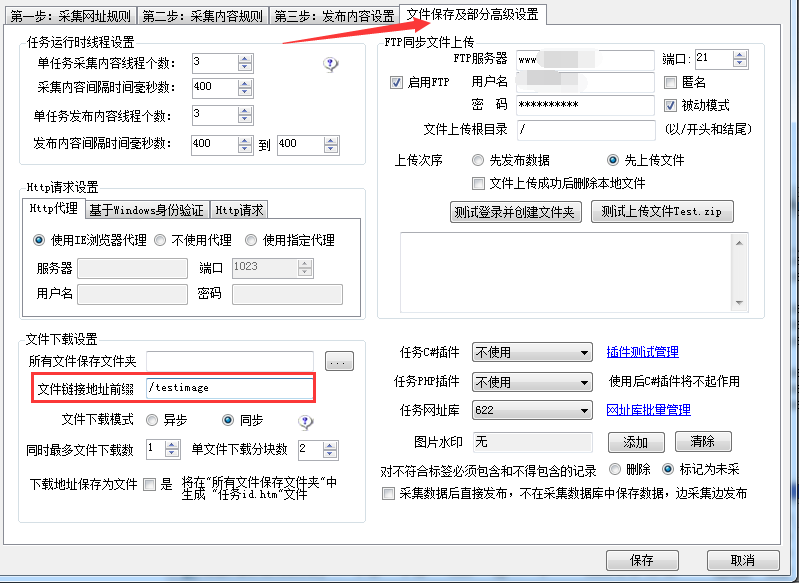799x583 pixels.
Task: Select 先上传文件 upload order
Action: [x=613, y=160]
